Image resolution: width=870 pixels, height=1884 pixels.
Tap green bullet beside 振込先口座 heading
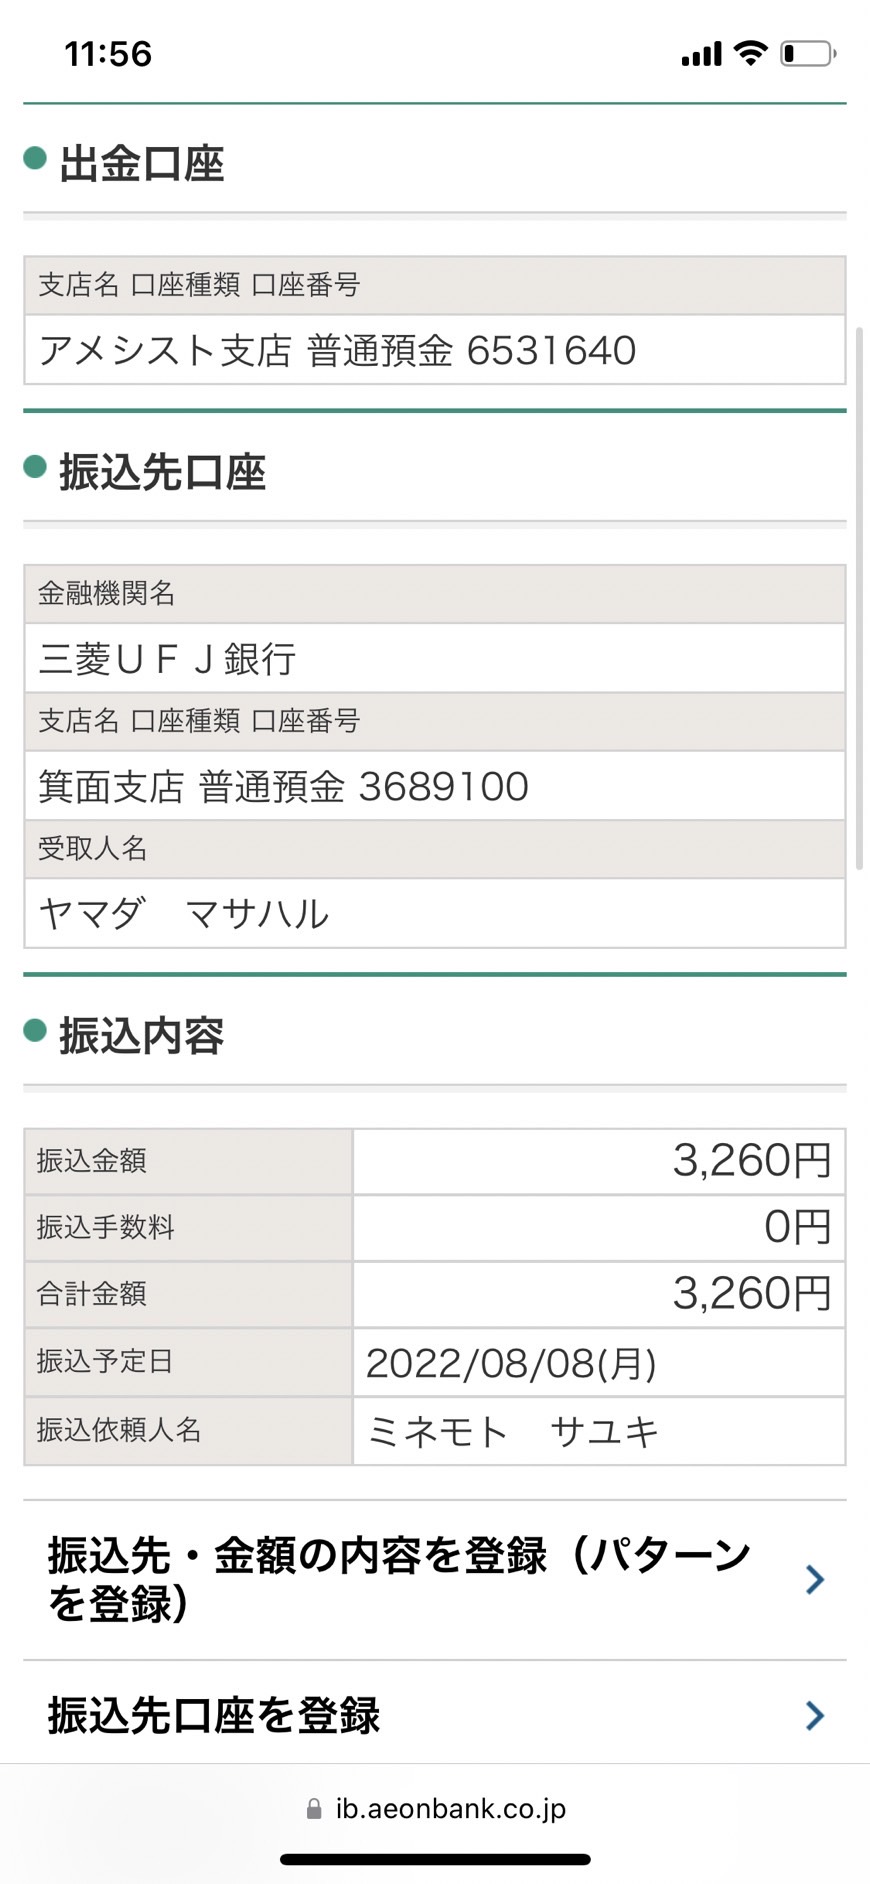tap(35, 466)
